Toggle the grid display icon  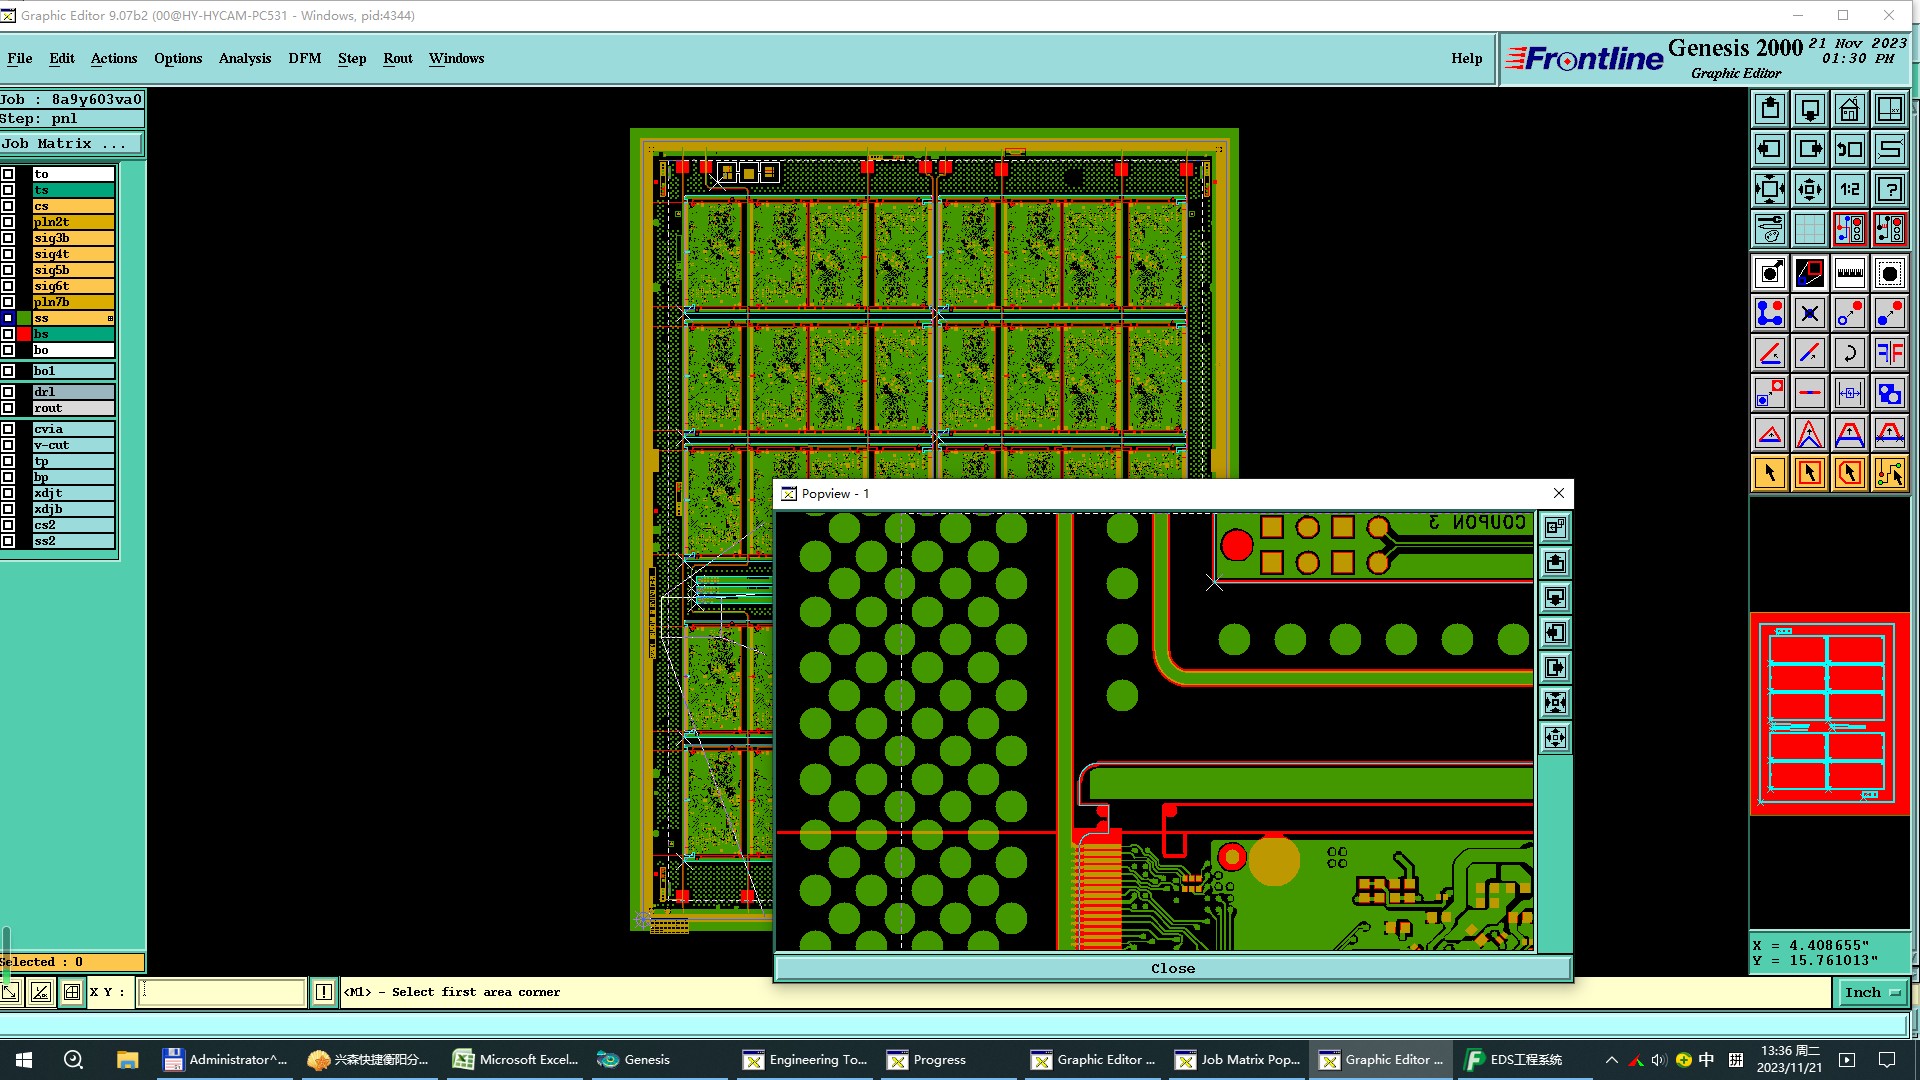(x=1810, y=229)
